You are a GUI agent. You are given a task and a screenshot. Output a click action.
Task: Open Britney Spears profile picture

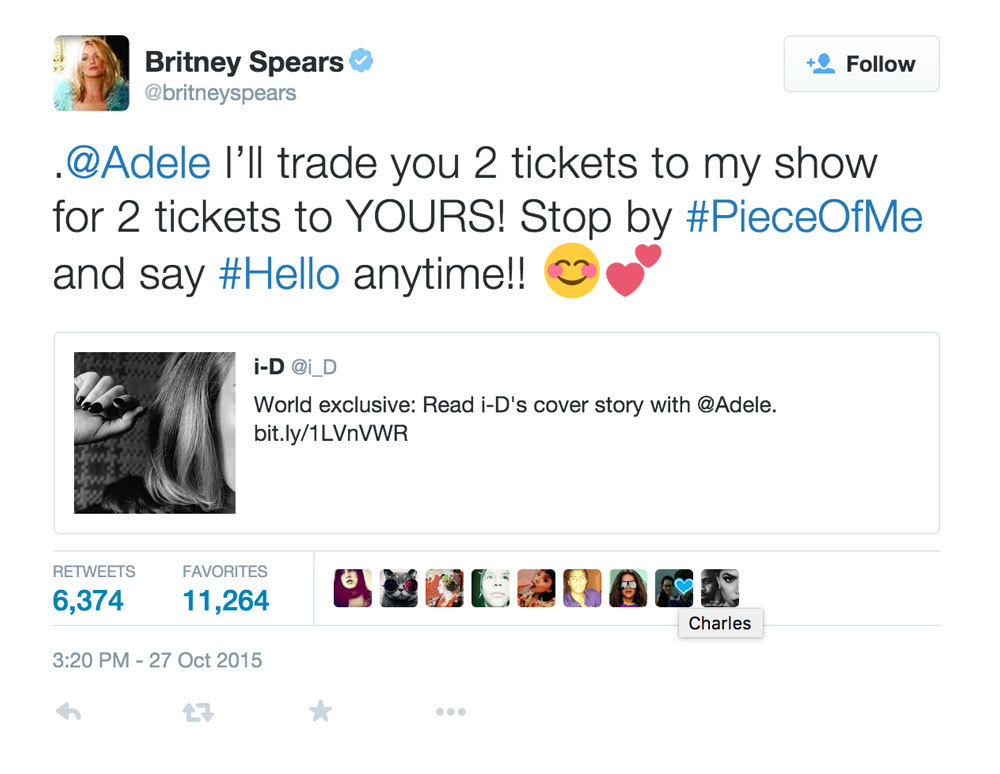tap(91, 73)
